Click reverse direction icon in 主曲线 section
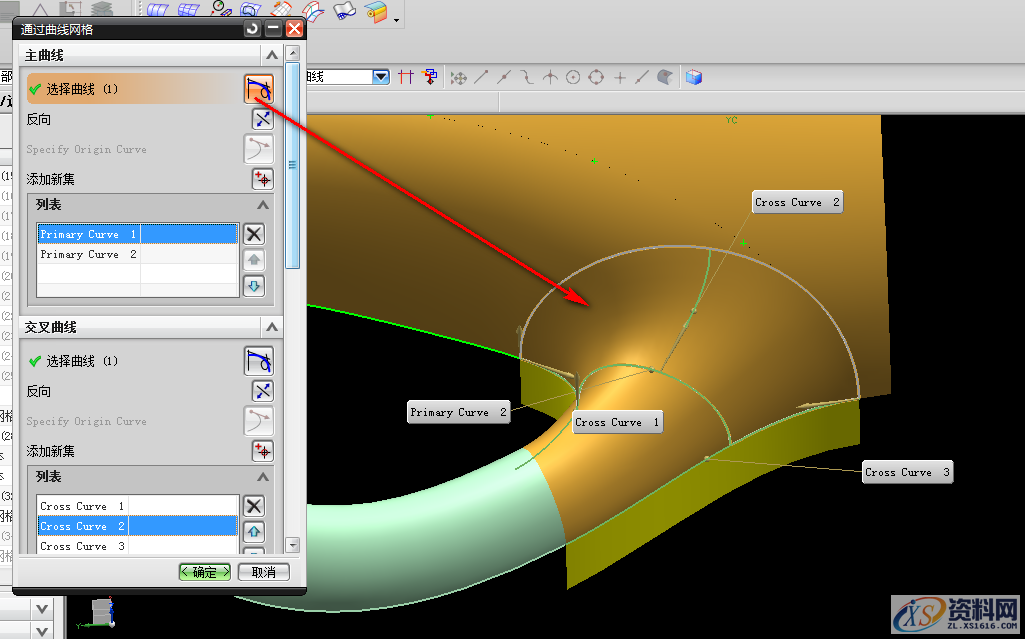1025x639 pixels. (262, 119)
